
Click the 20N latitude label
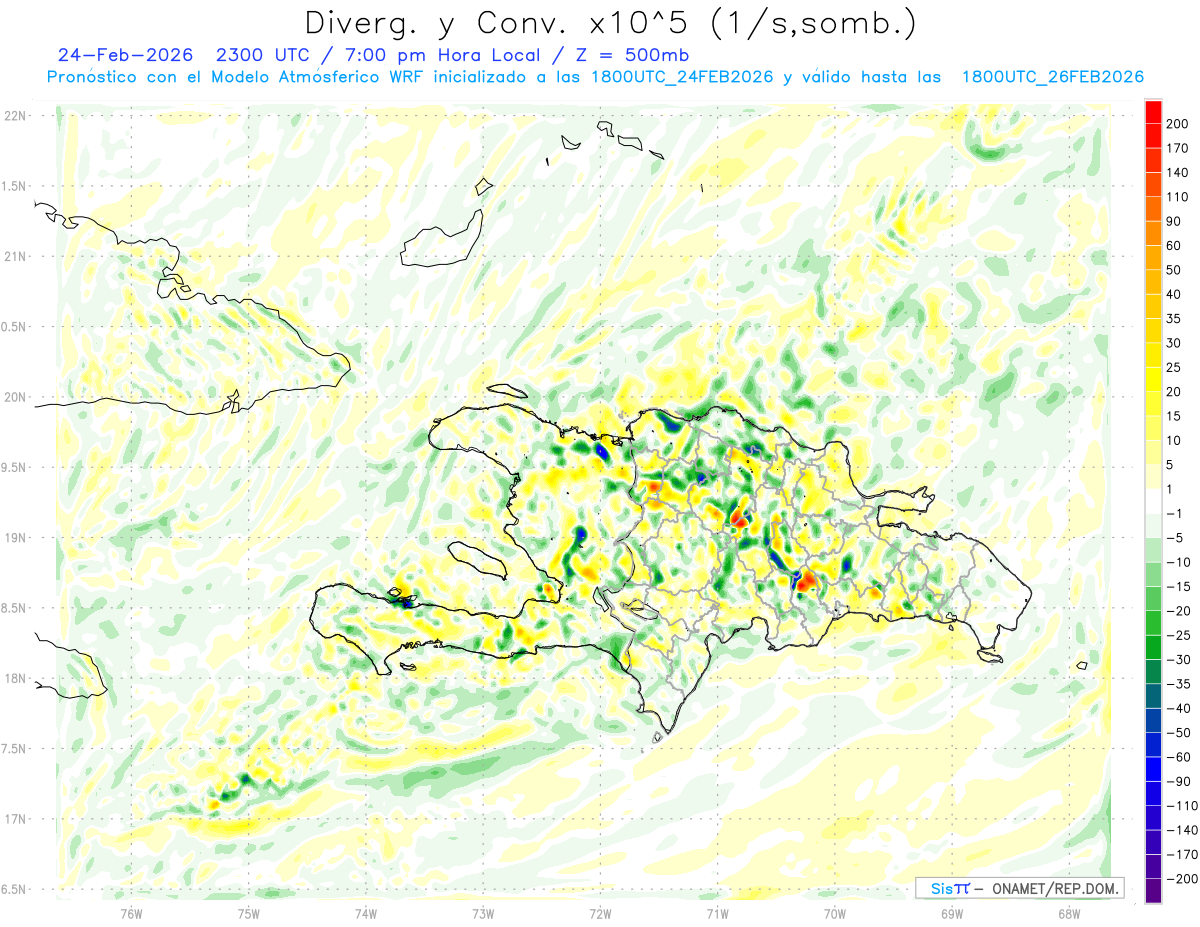[14, 397]
